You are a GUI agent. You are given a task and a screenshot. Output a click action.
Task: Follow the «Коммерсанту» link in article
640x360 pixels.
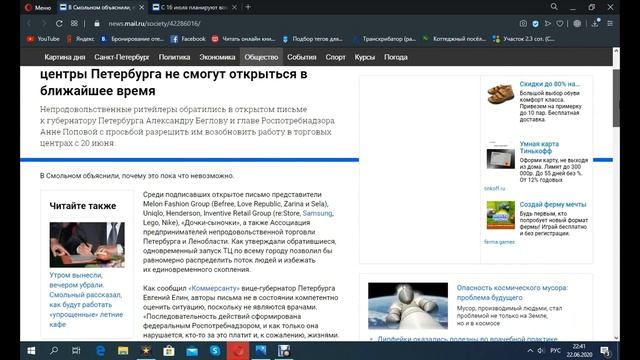coord(214,288)
